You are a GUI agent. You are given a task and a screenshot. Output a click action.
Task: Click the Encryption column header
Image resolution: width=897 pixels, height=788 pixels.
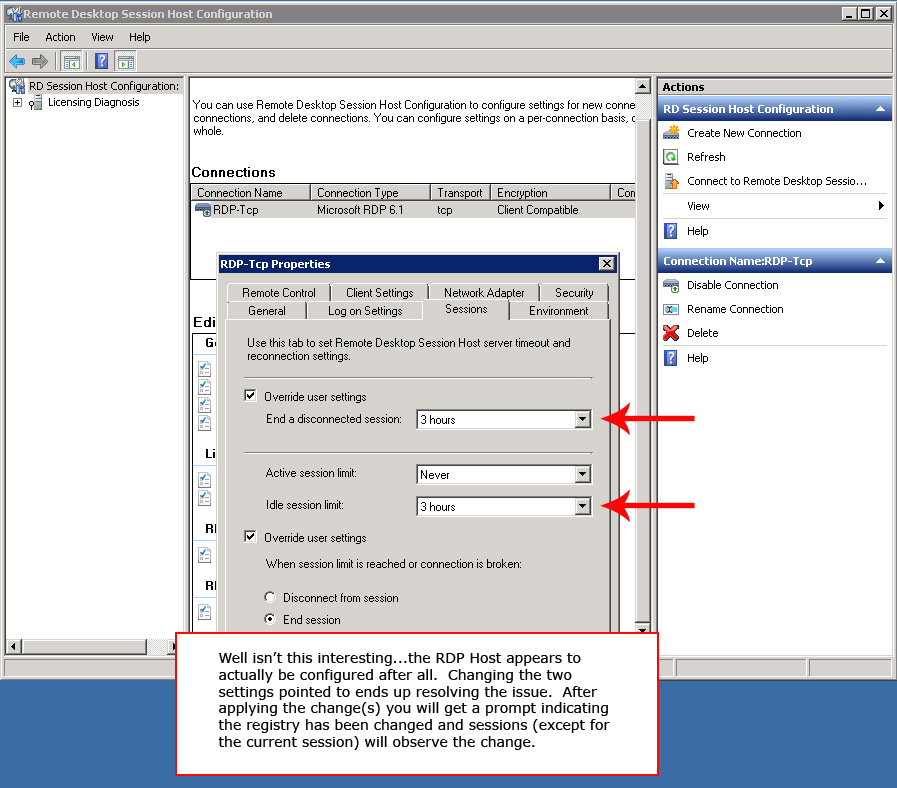click(551, 193)
